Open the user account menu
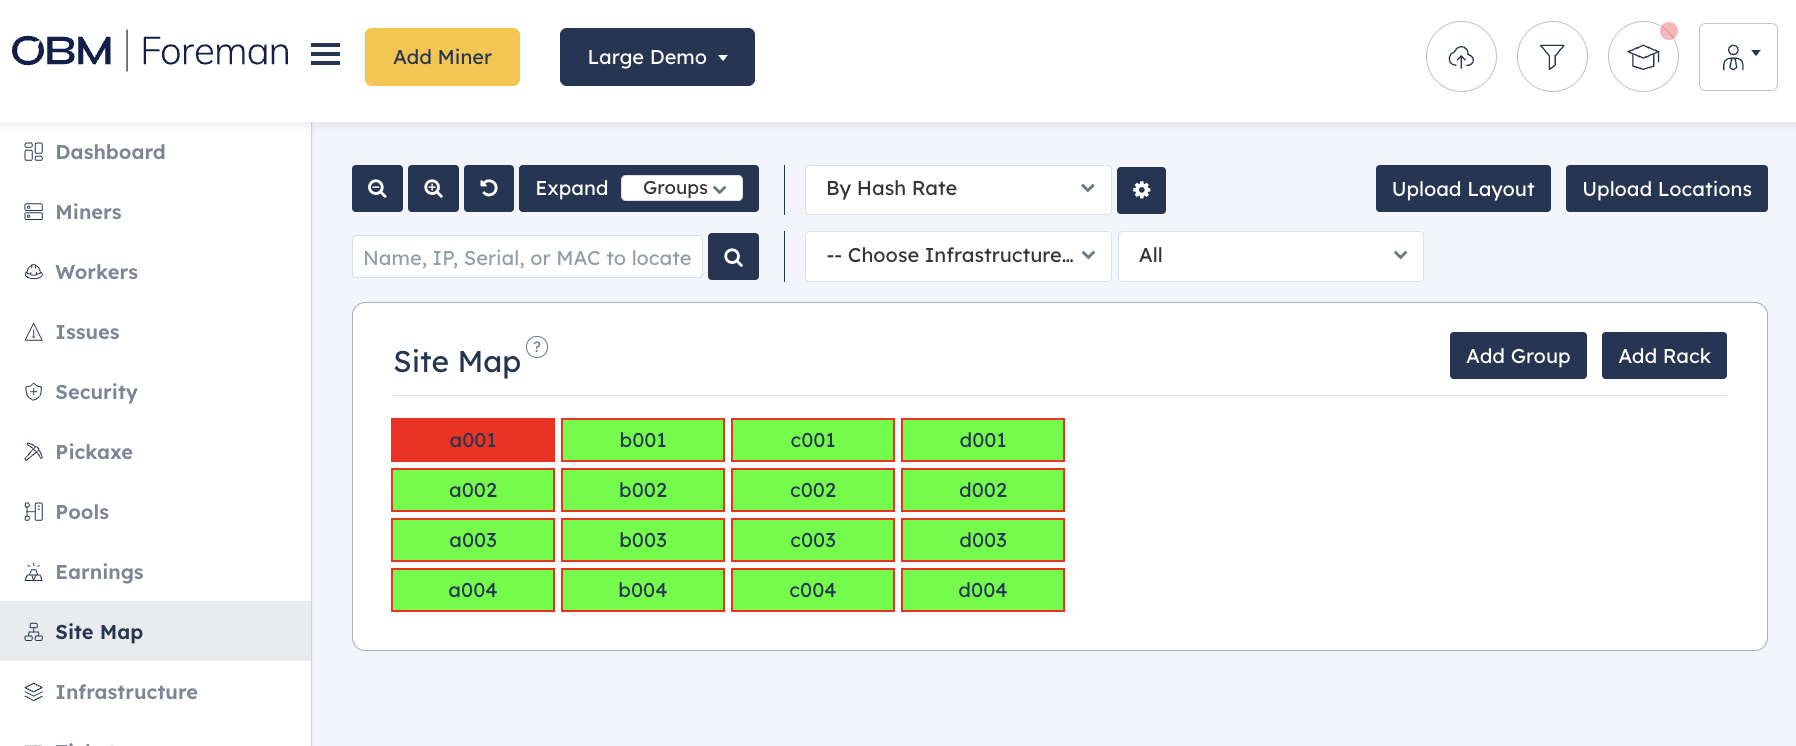The width and height of the screenshot is (1796, 746). pyautogui.click(x=1738, y=57)
